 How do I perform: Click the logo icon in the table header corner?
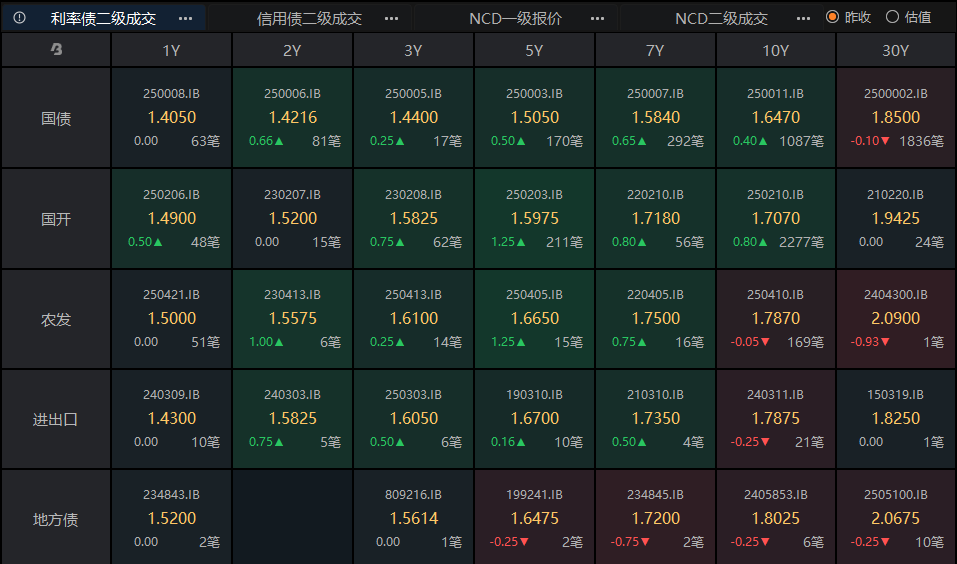coord(56,50)
